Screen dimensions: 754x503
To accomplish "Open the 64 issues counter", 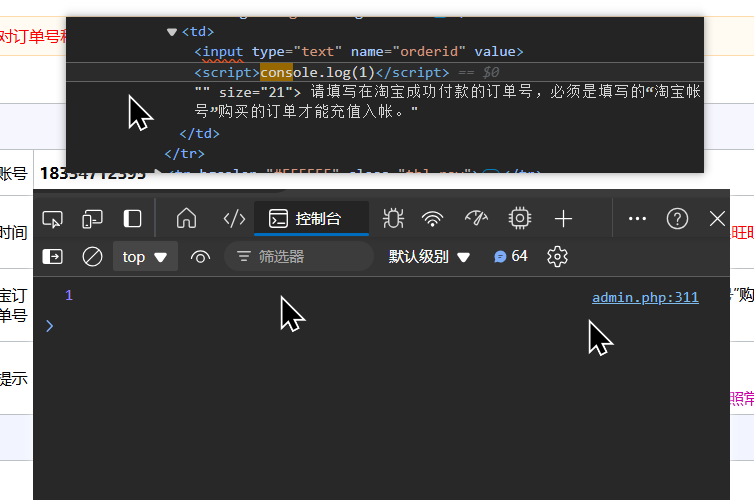I will click(x=511, y=256).
